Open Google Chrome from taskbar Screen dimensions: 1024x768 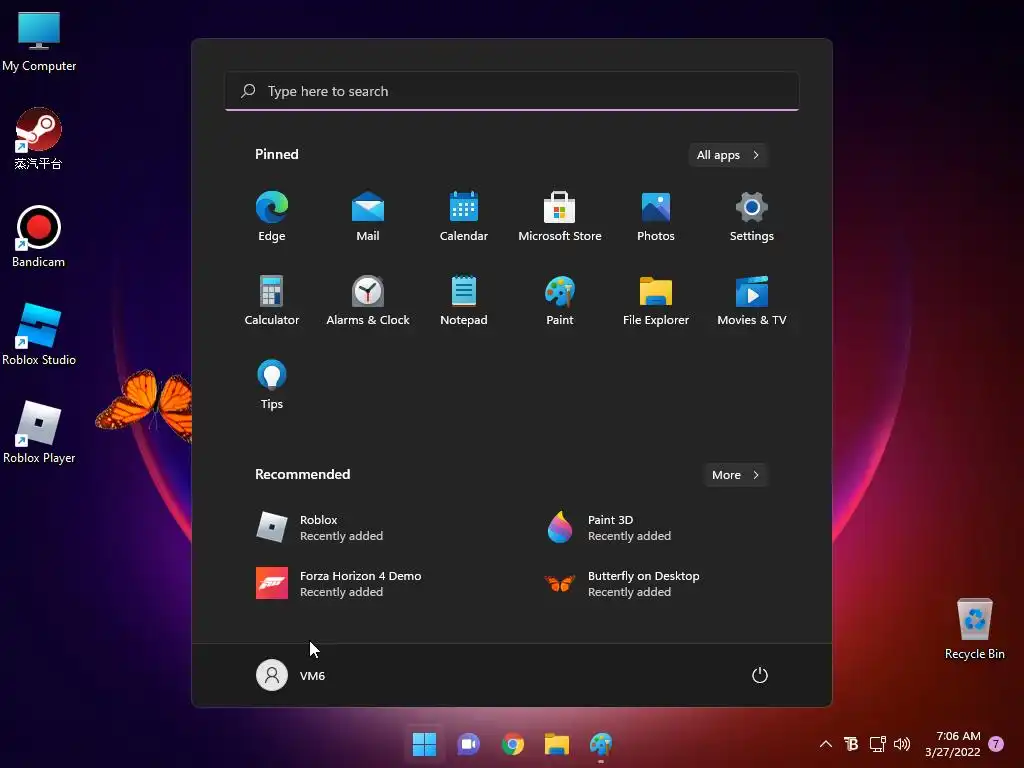(513, 744)
